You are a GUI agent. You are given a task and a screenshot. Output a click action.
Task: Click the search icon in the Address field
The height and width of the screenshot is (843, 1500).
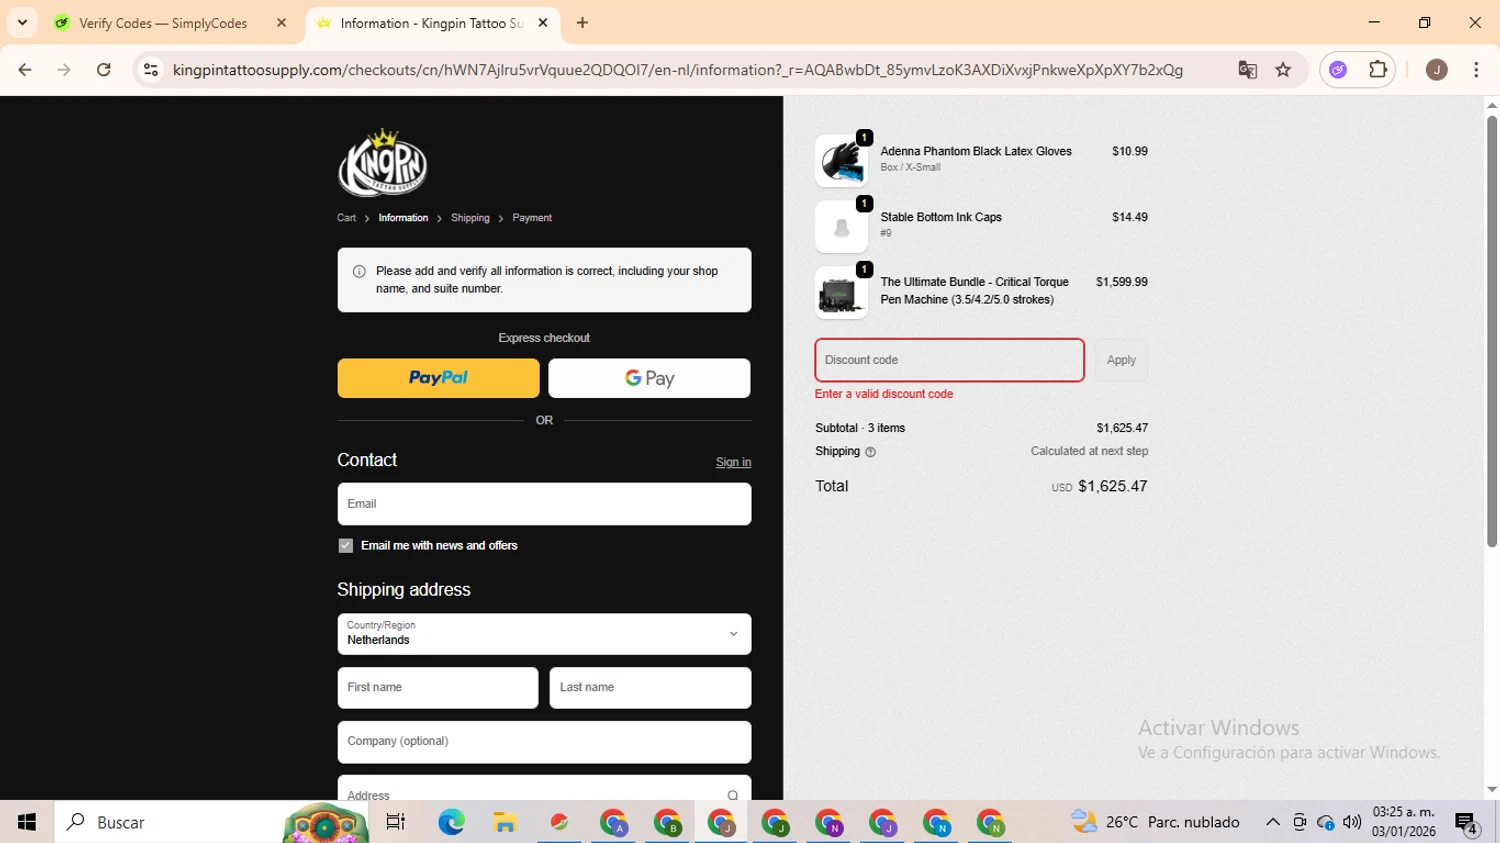tap(733, 796)
